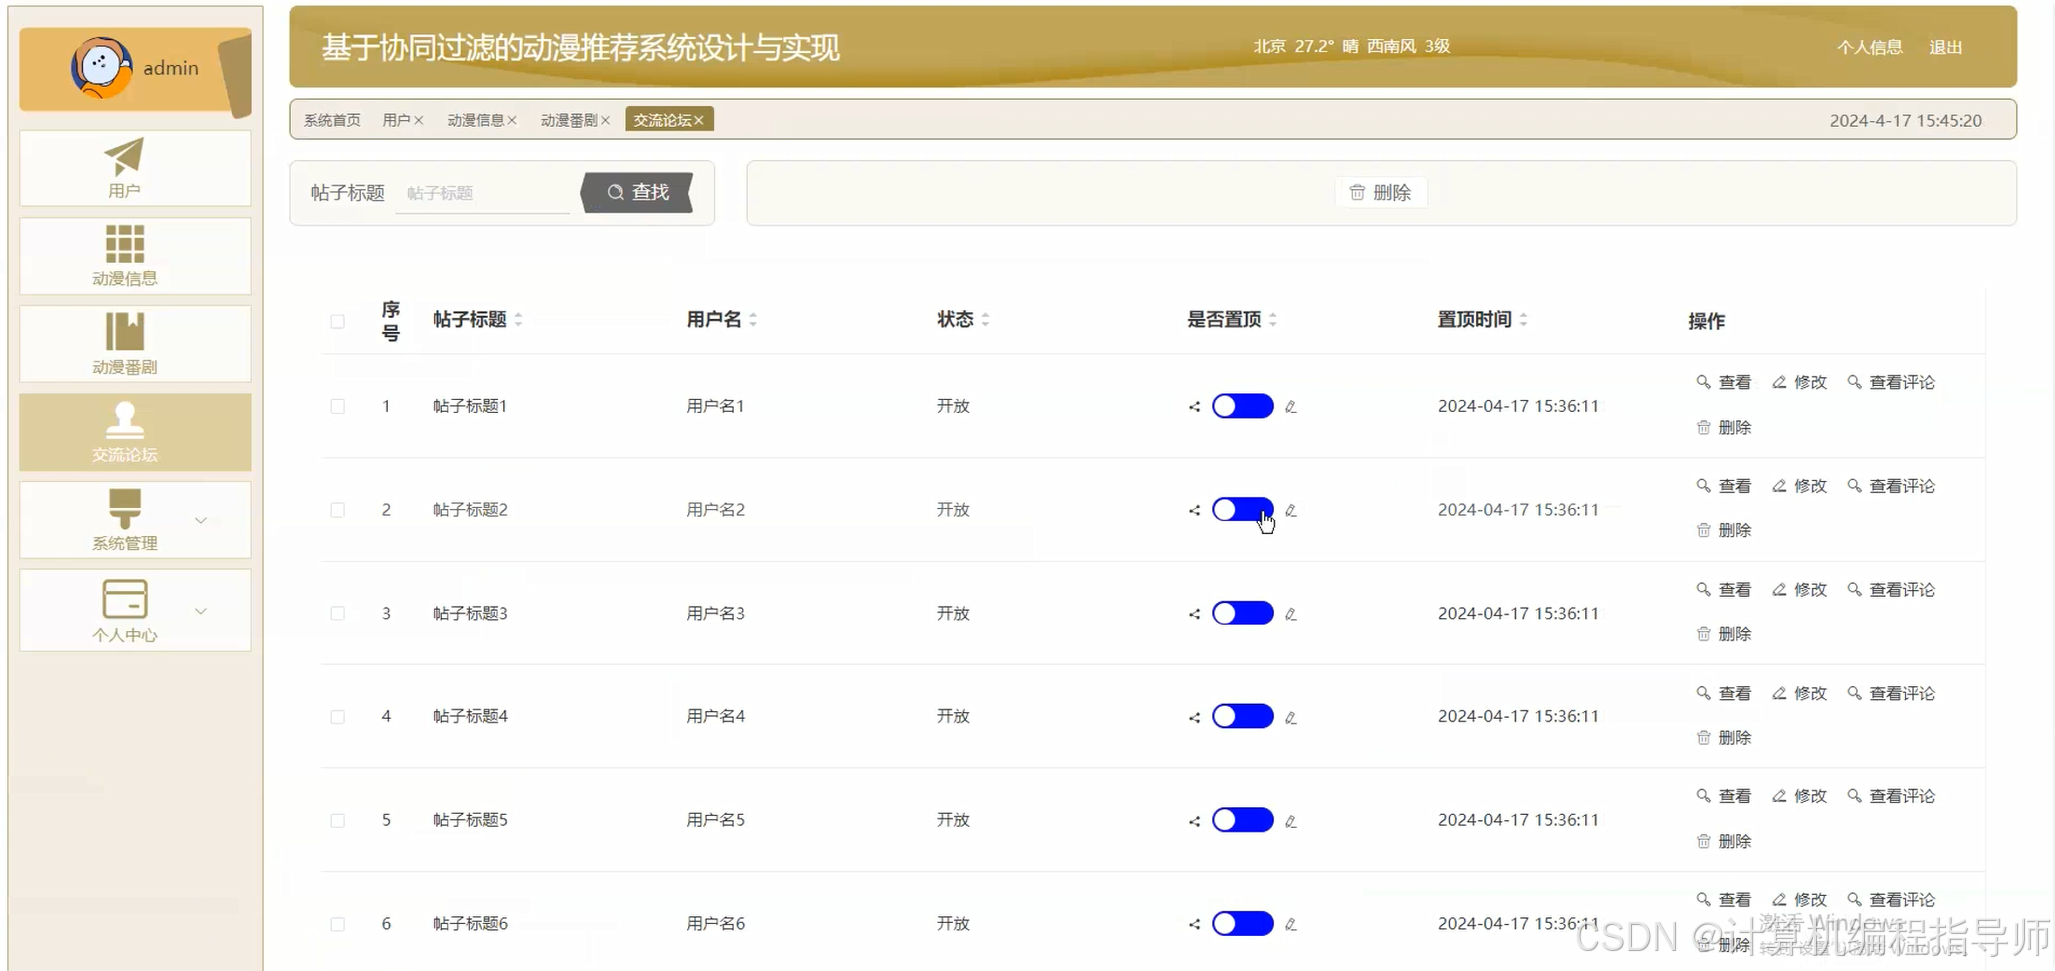Click the share icon in row 1
Screen dimensions: 2055x971
tap(1194, 407)
